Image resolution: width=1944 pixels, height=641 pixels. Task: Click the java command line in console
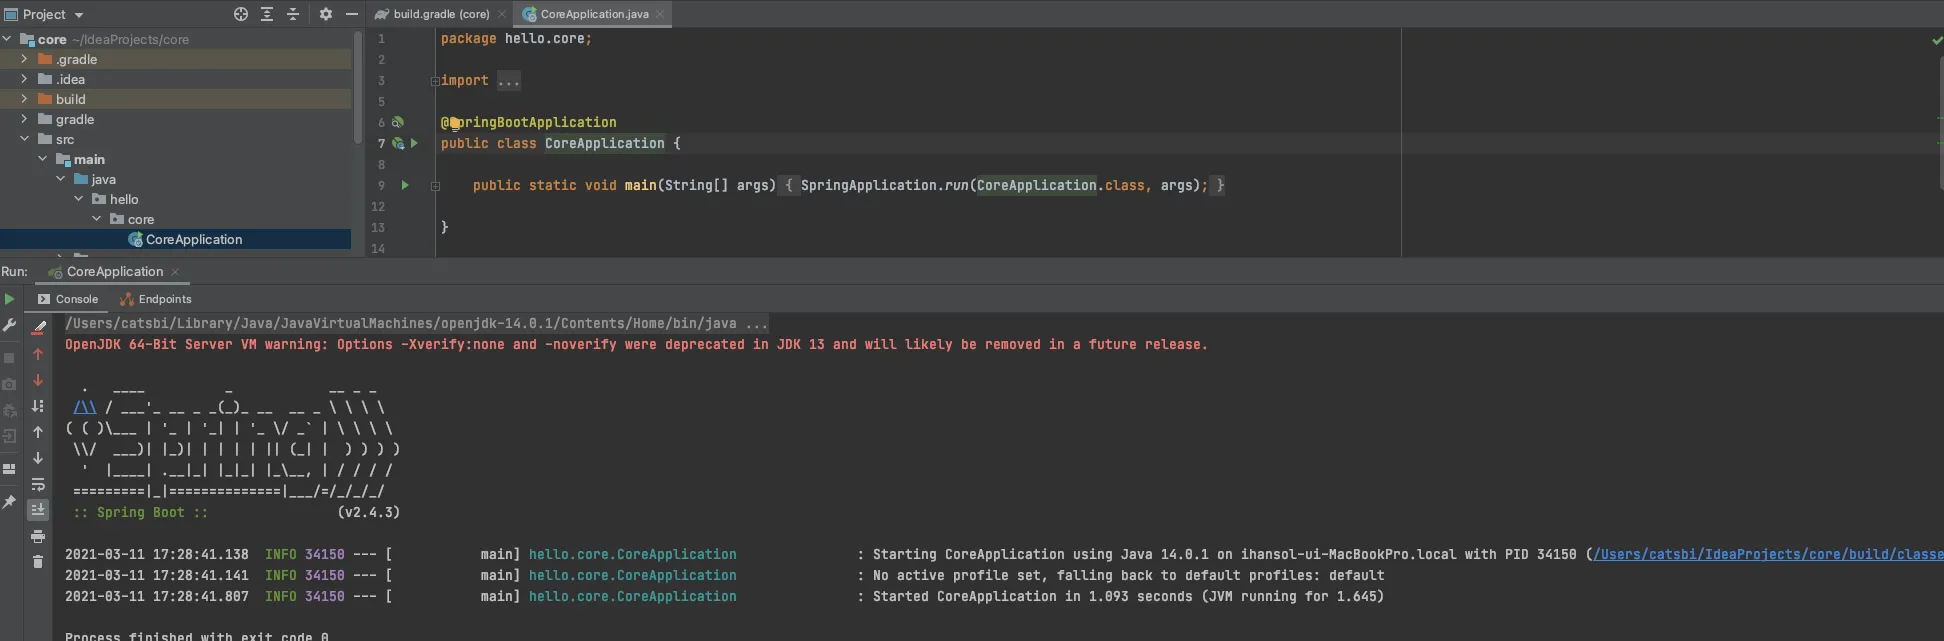point(417,323)
